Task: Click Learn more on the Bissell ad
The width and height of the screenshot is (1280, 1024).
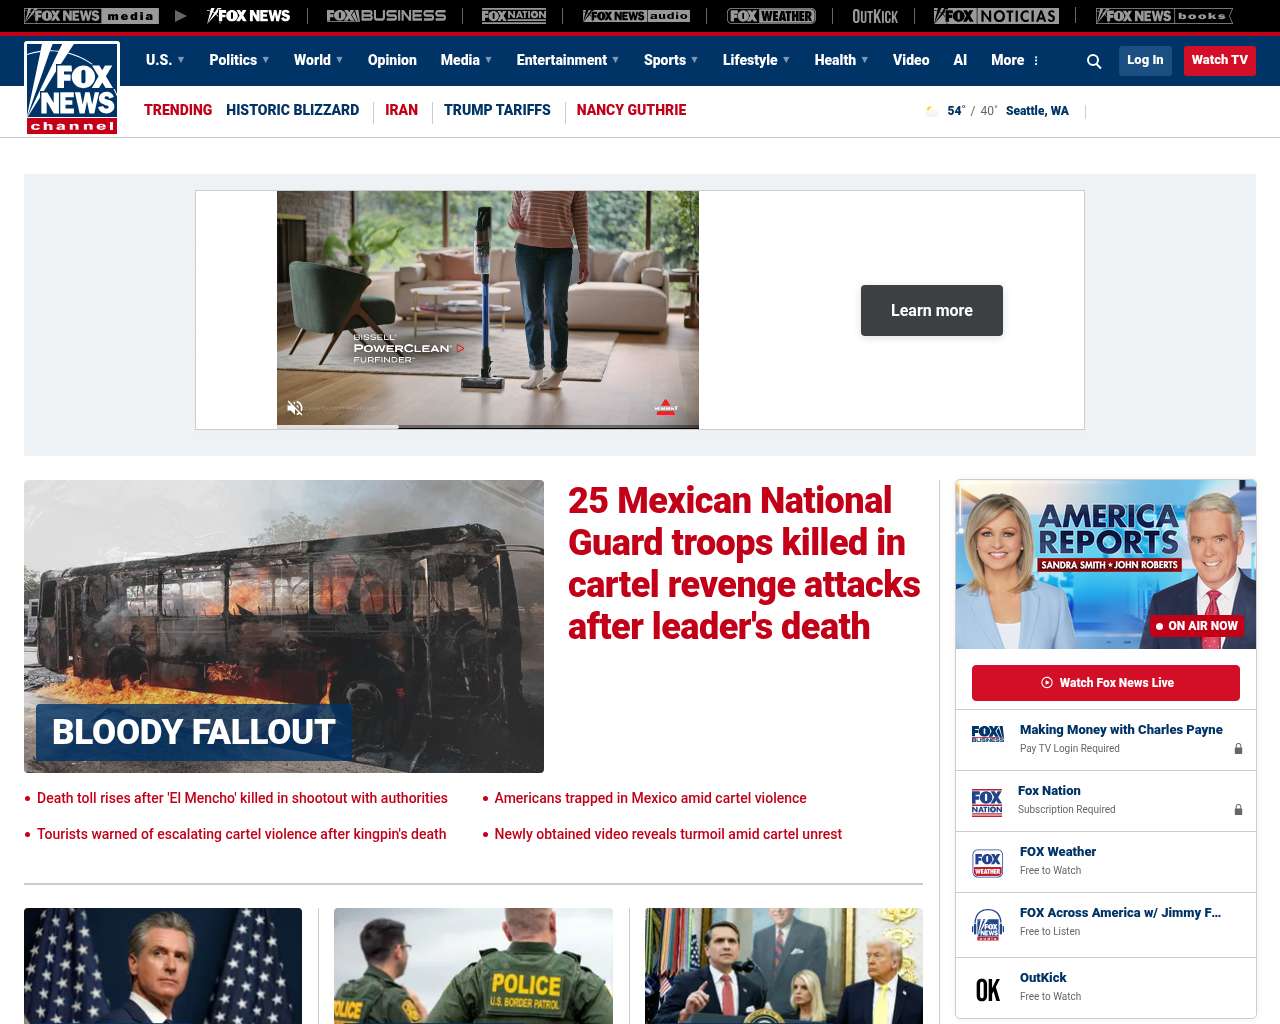Action: (x=932, y=310)
